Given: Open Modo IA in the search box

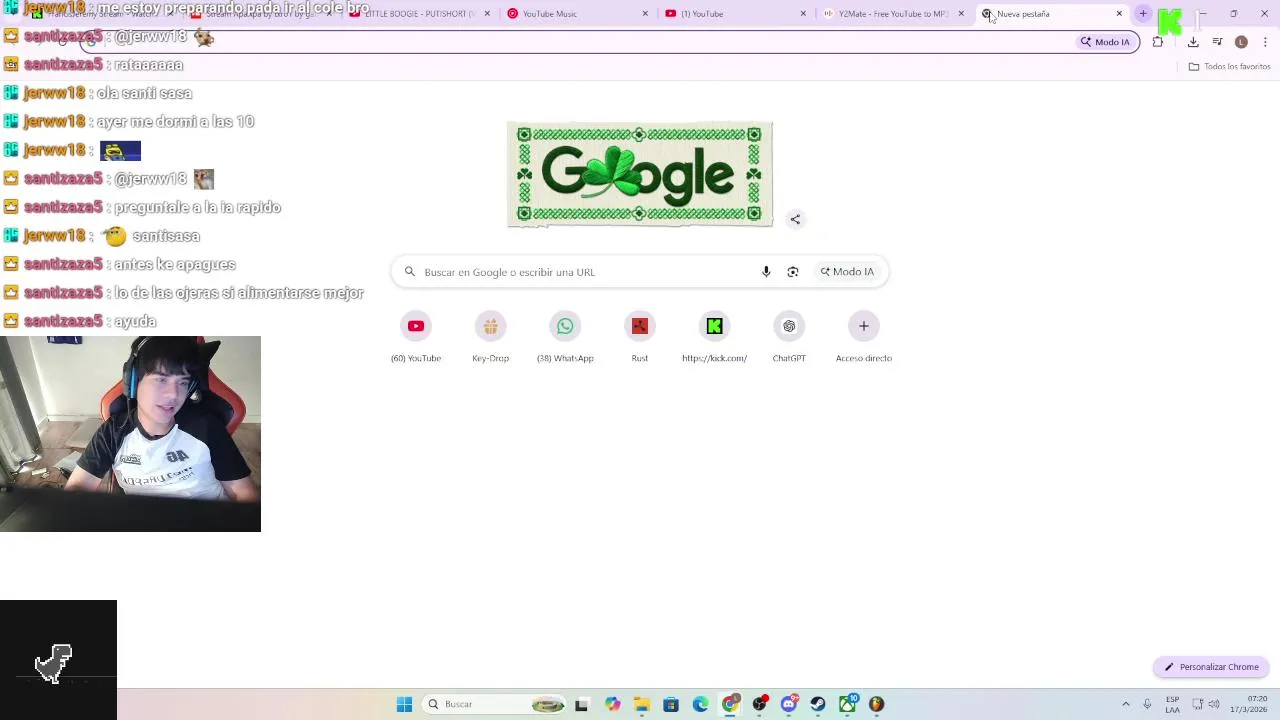Looking at the screenshot, I should [x=847, y=272].
